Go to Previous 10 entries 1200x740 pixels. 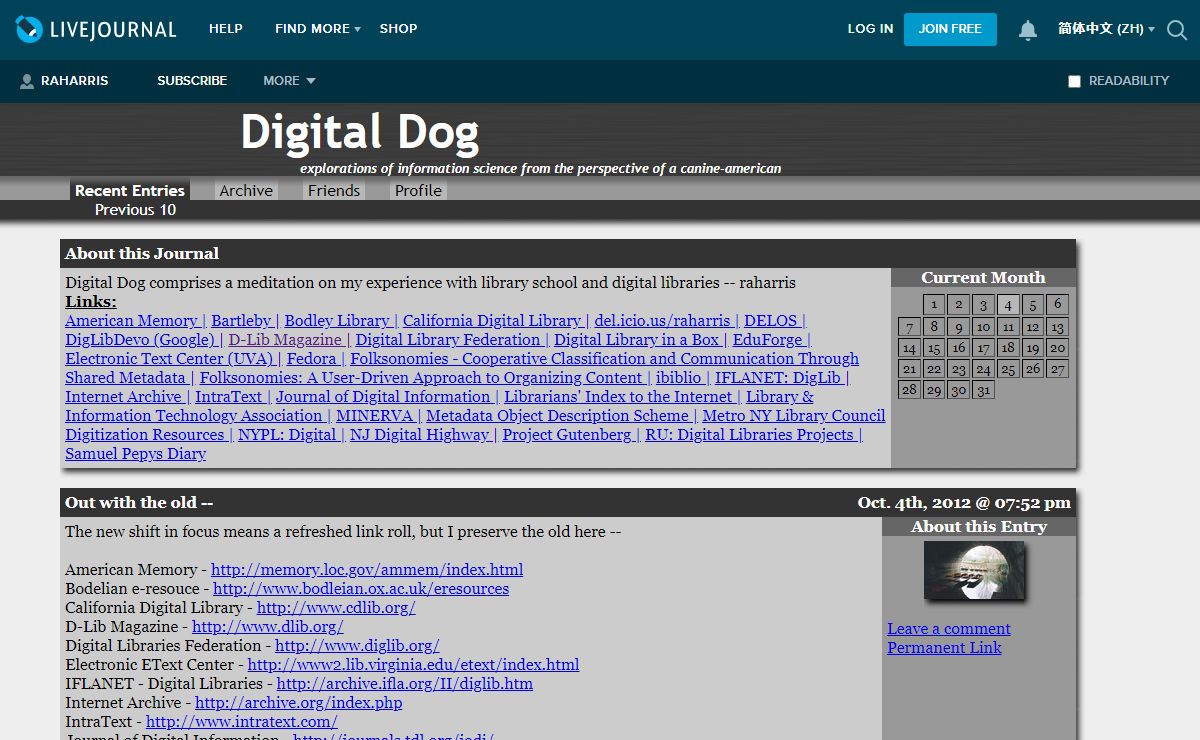click(135, 210)
